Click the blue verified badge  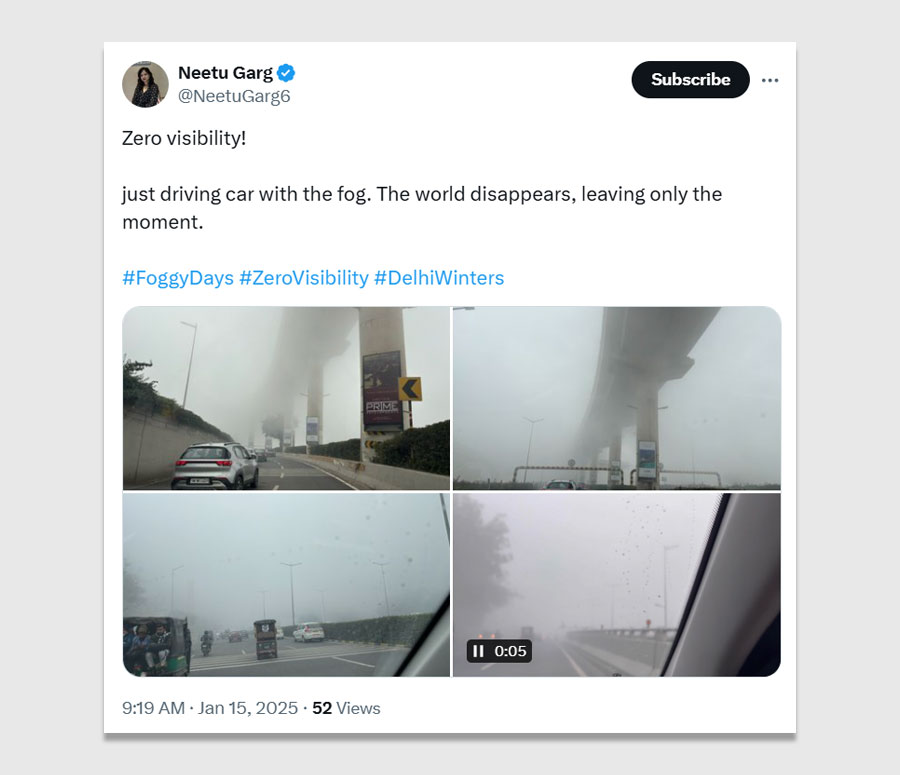tap(286, 73)
